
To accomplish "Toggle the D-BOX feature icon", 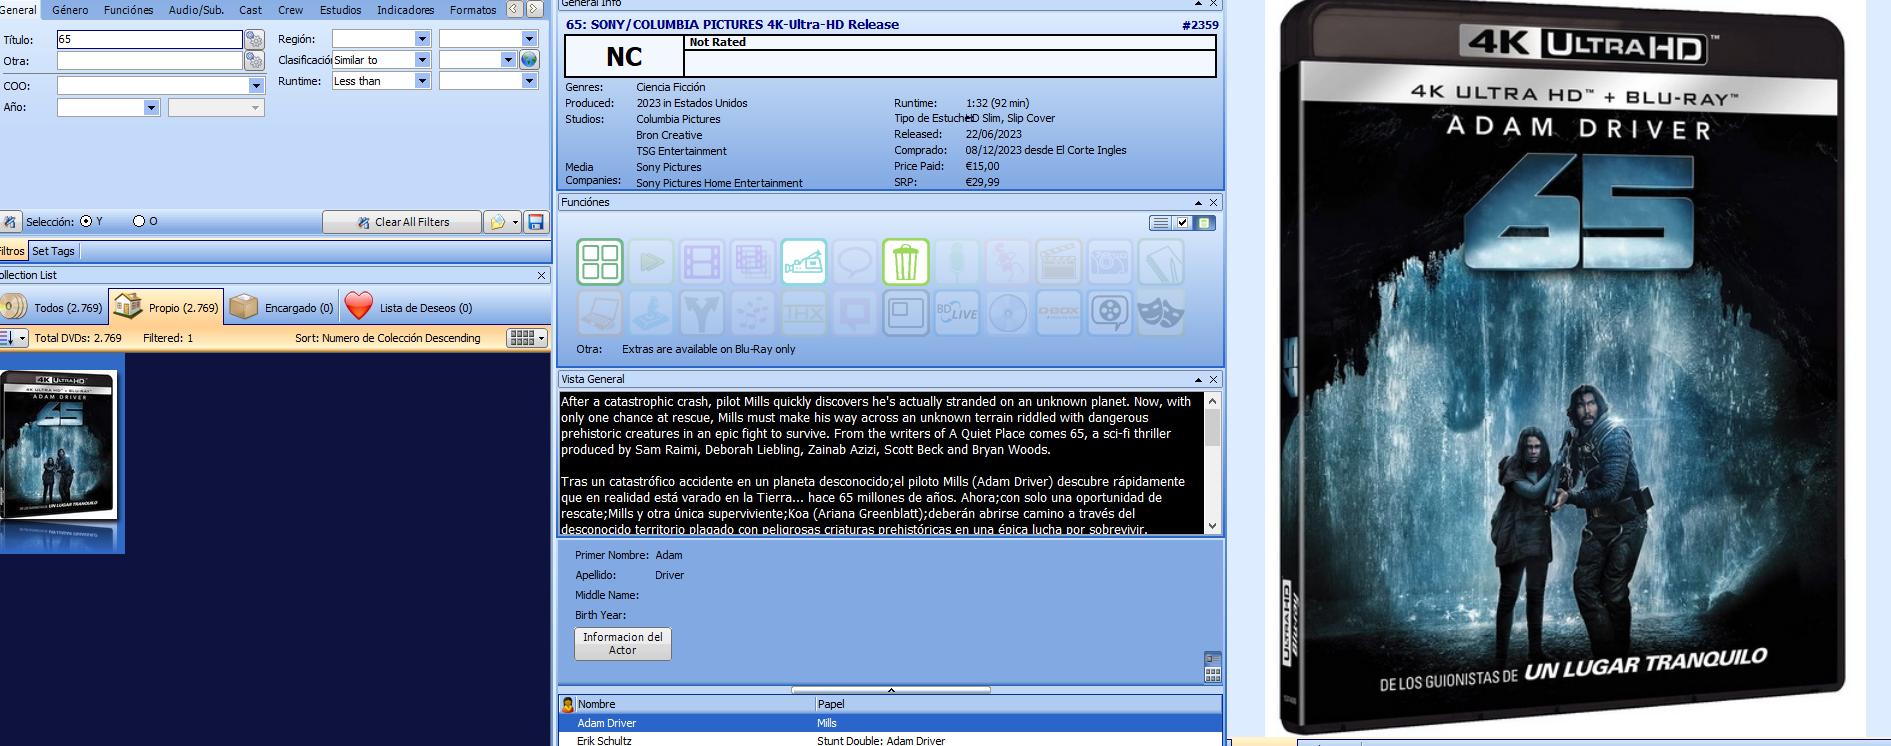I will coord(1059,313).
